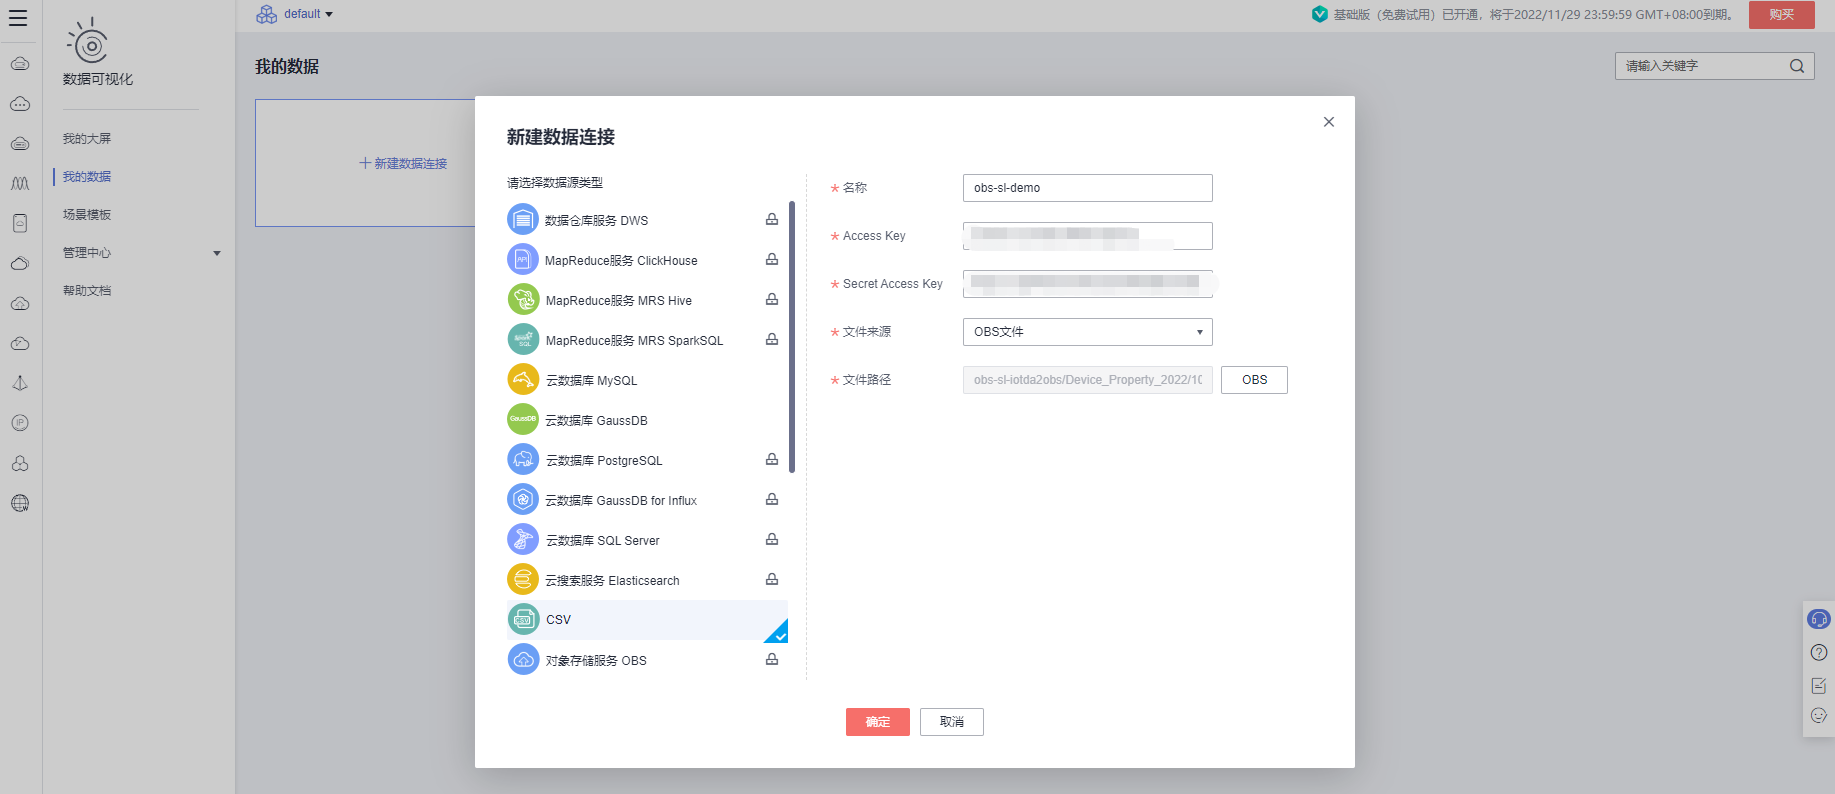This screenshot has height=794, width=1835.
Task: Click the search magnifier icon
Action: point(1797,66)
